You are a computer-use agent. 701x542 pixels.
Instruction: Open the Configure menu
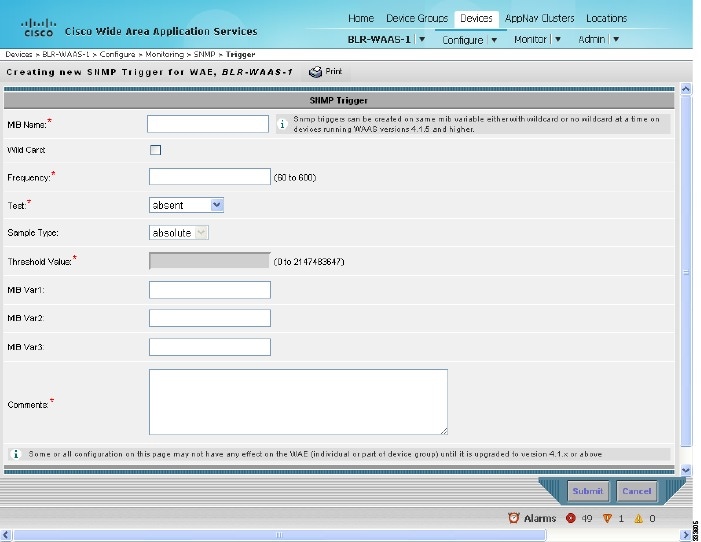point(463,40)
